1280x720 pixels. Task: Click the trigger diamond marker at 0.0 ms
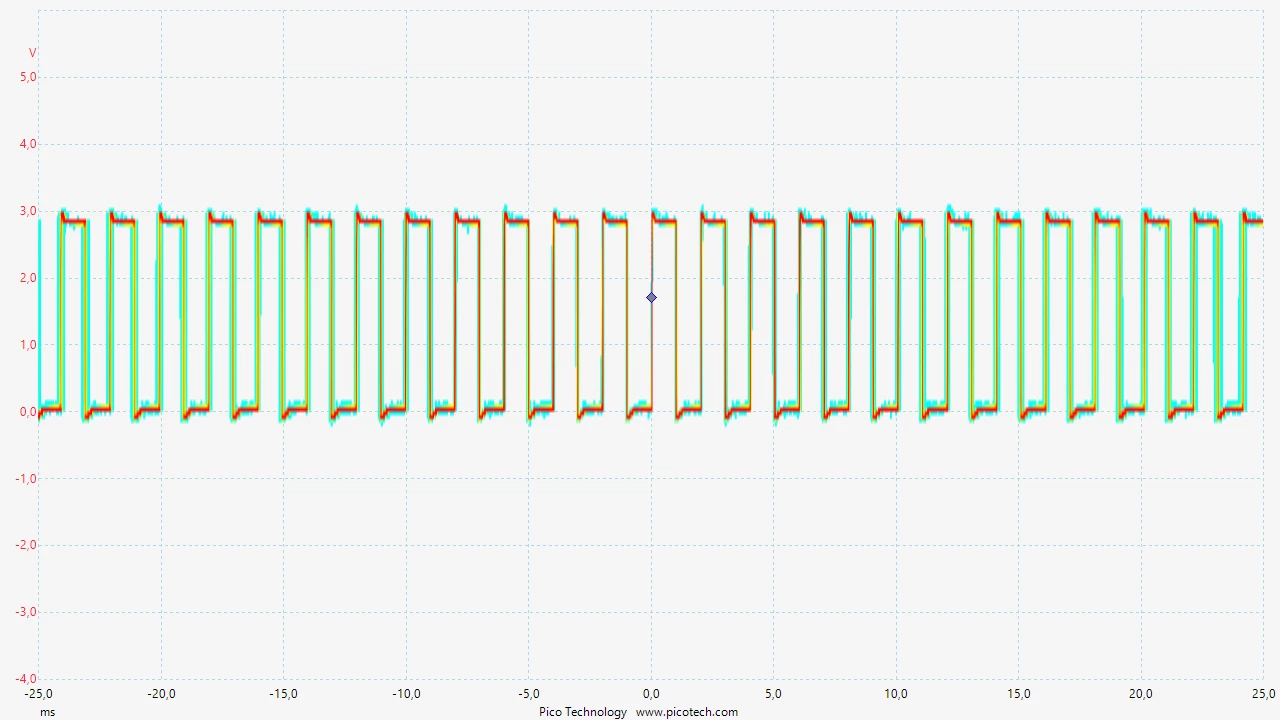[x=651, y=298]
